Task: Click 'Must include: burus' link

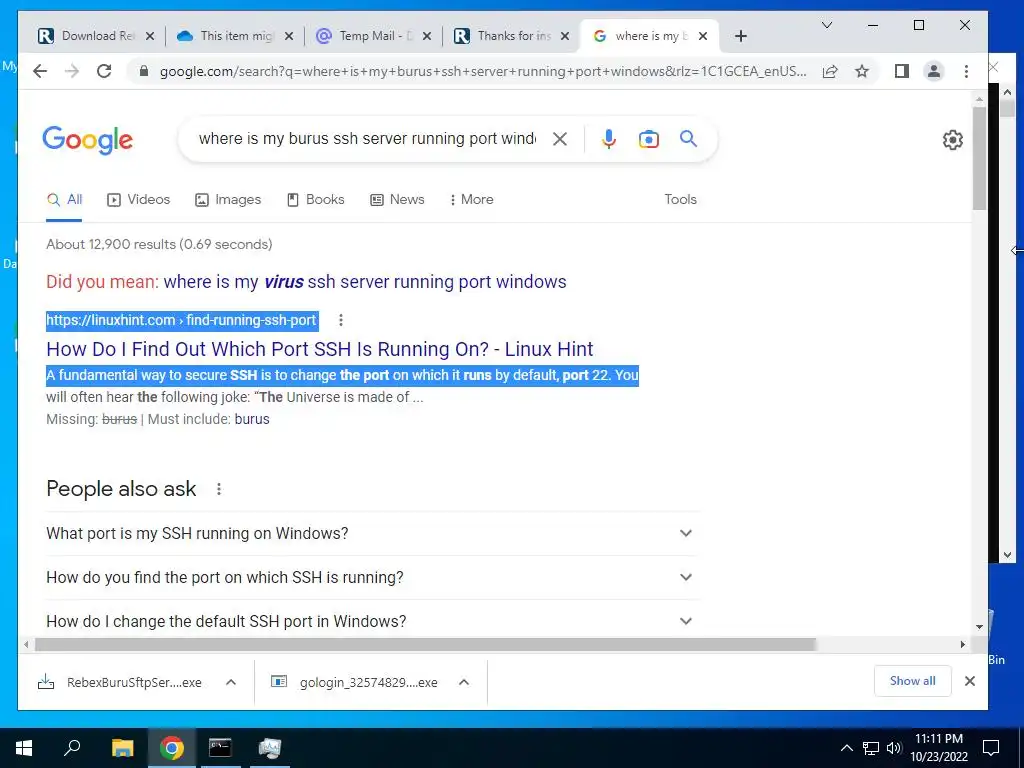Action: click(x=252, y=419)
